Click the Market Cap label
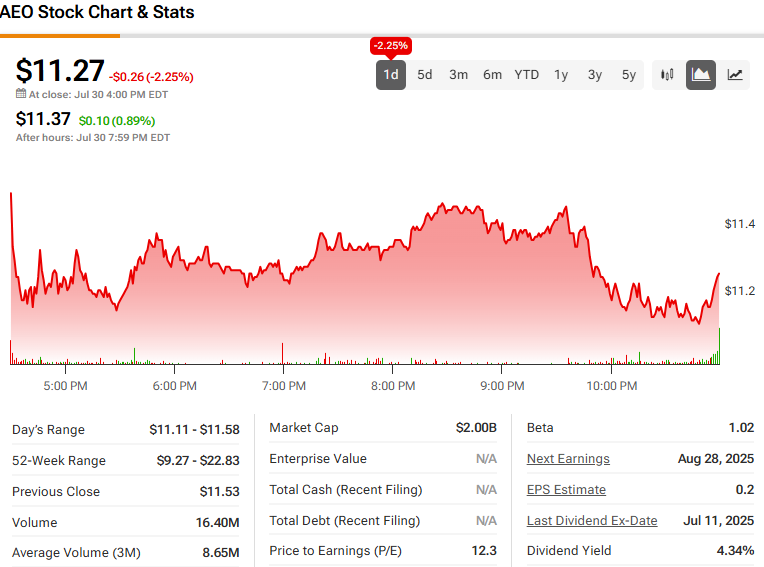The height and width of the screenshot is (567, 764). click(x=304, y=428)
